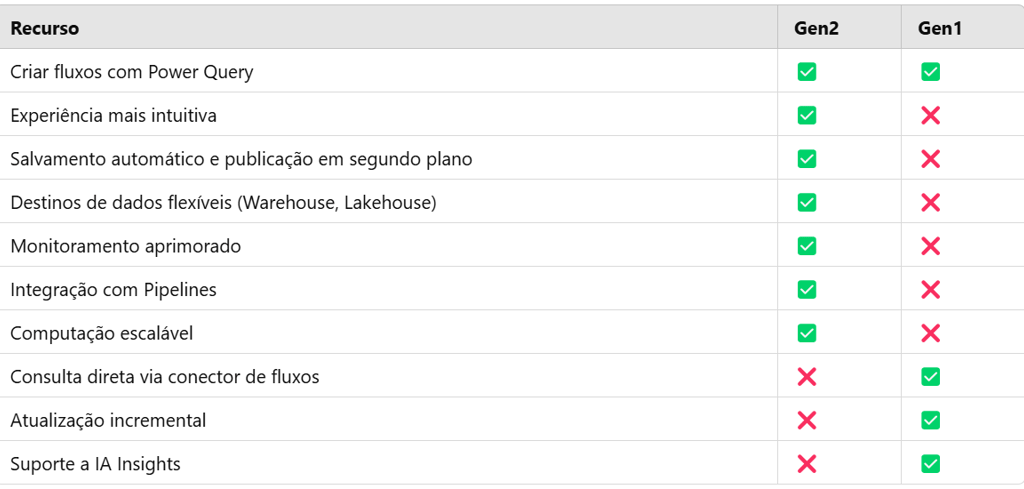The image size is (1024, 489).
Task: Click Gen2 checkmark for Monitoramento aprimorado
Action: pyautogui.click(x=807, y=246)
